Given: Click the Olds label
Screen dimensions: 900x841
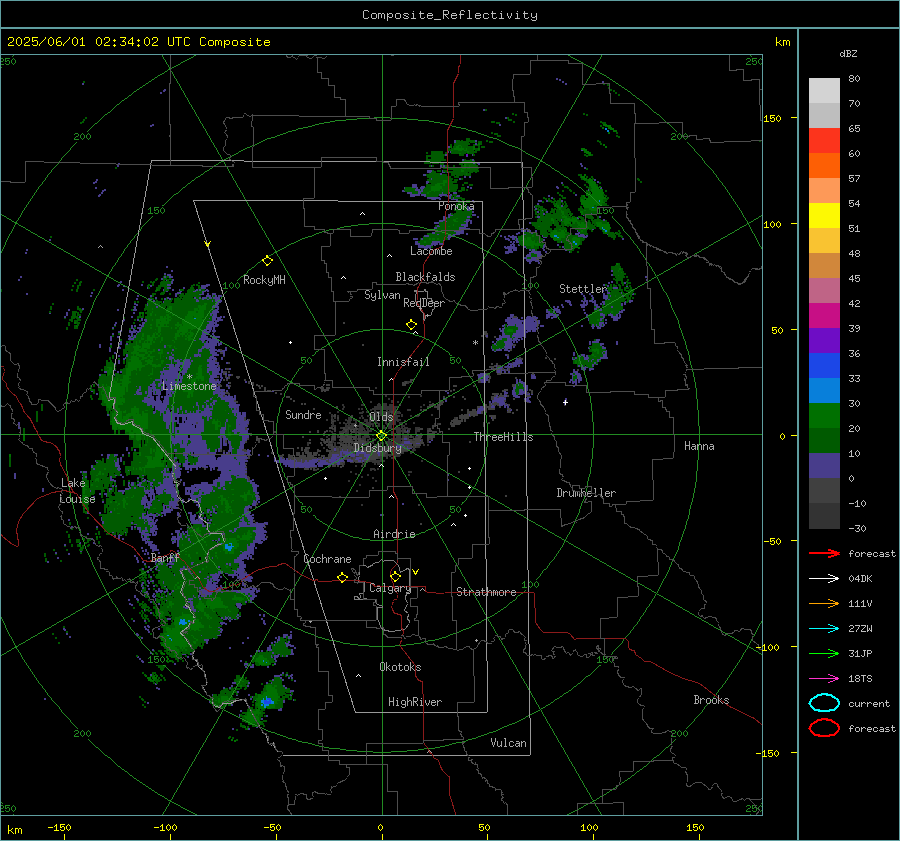Looking at the screenshot, I should click(x=381, y=417).
